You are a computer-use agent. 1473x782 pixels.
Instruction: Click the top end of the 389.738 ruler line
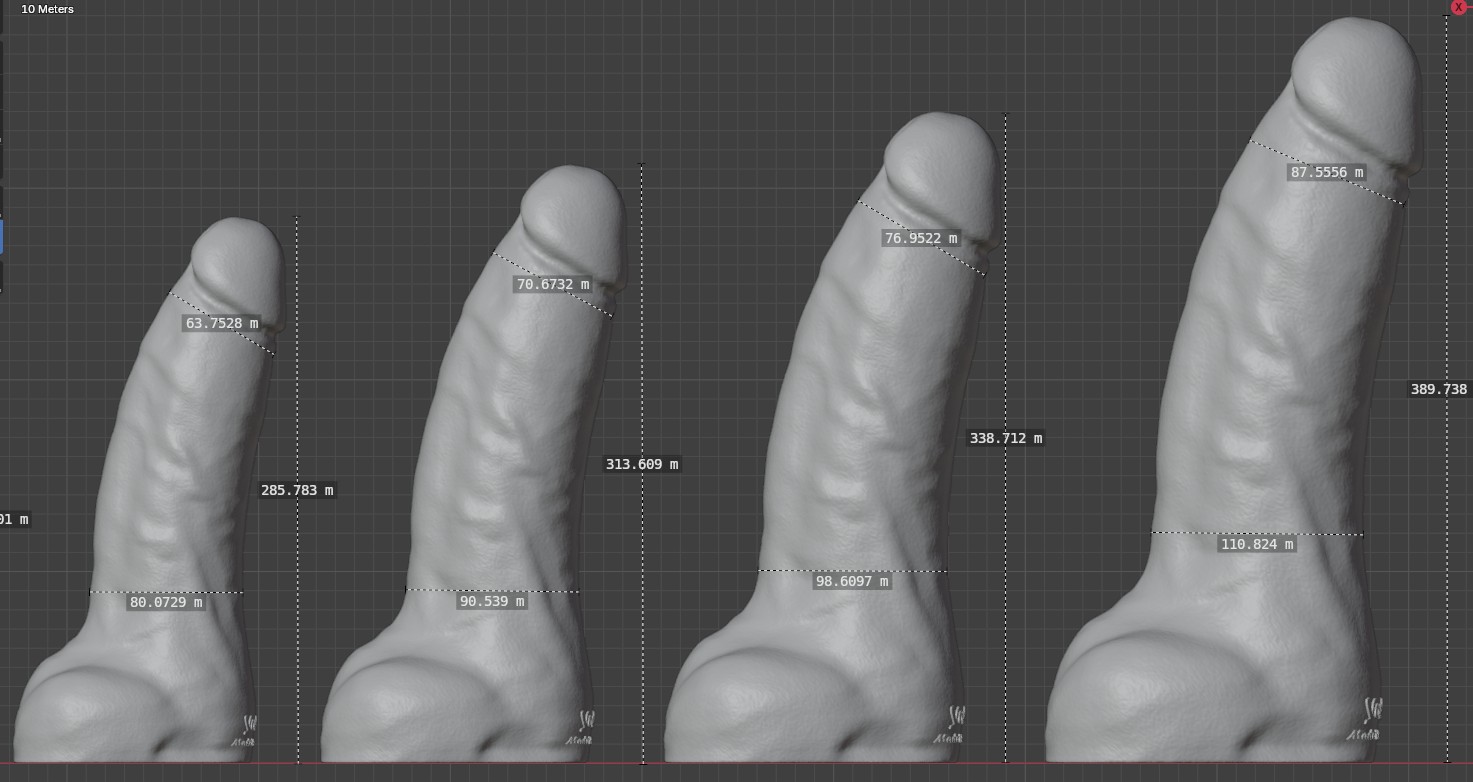[x=1447, y=18]
